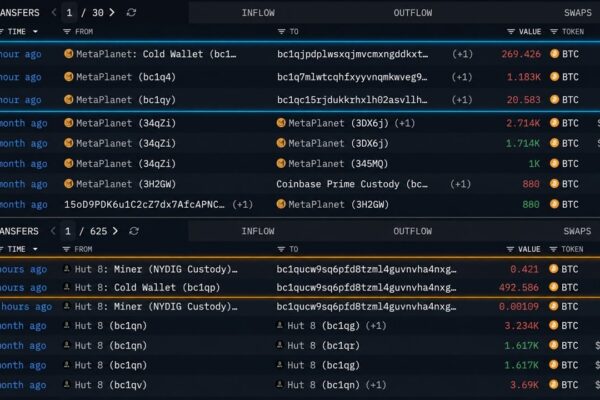Open SWAPS tab in the bottom transfers panel
The height and width of the screenshot is (400, 600).
pos(577,231)
